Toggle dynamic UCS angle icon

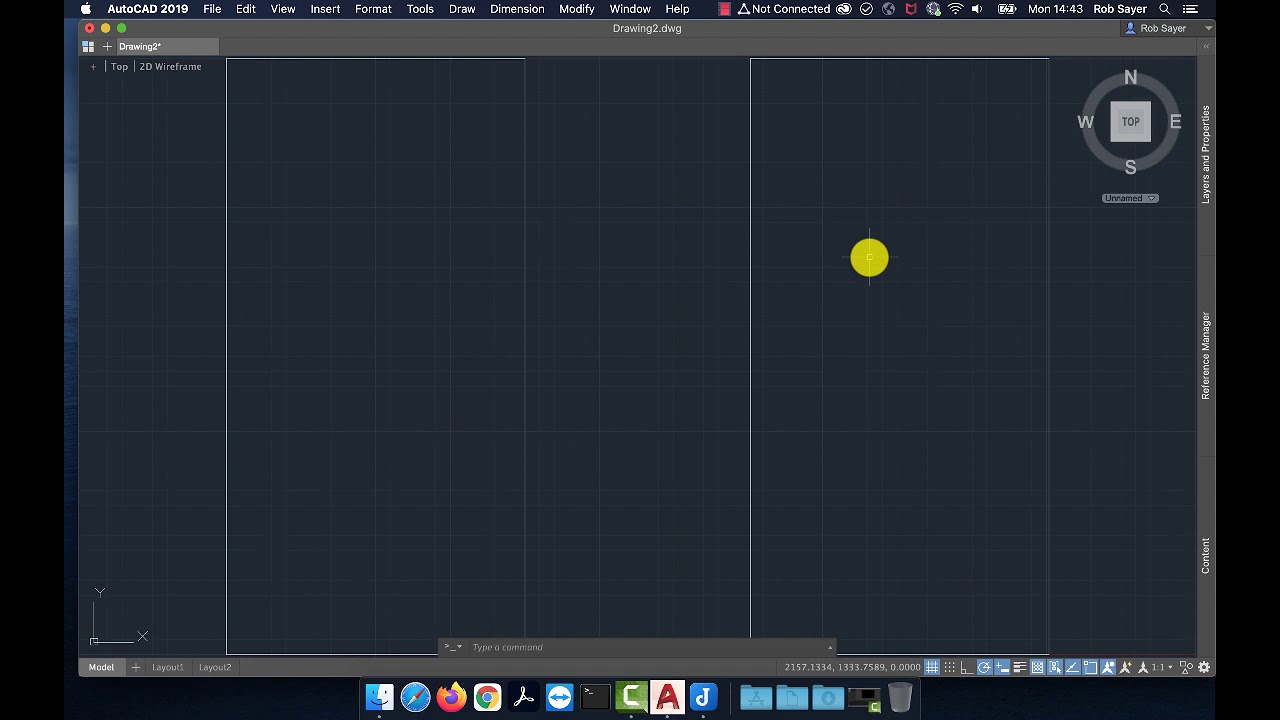1073,667
